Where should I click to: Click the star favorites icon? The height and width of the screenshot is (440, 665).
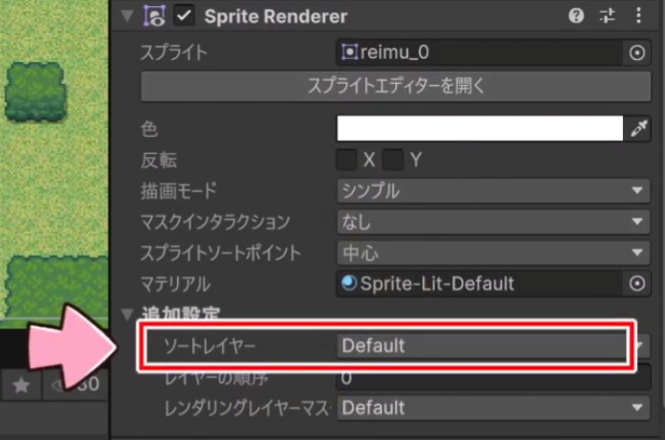click(21, 385)
